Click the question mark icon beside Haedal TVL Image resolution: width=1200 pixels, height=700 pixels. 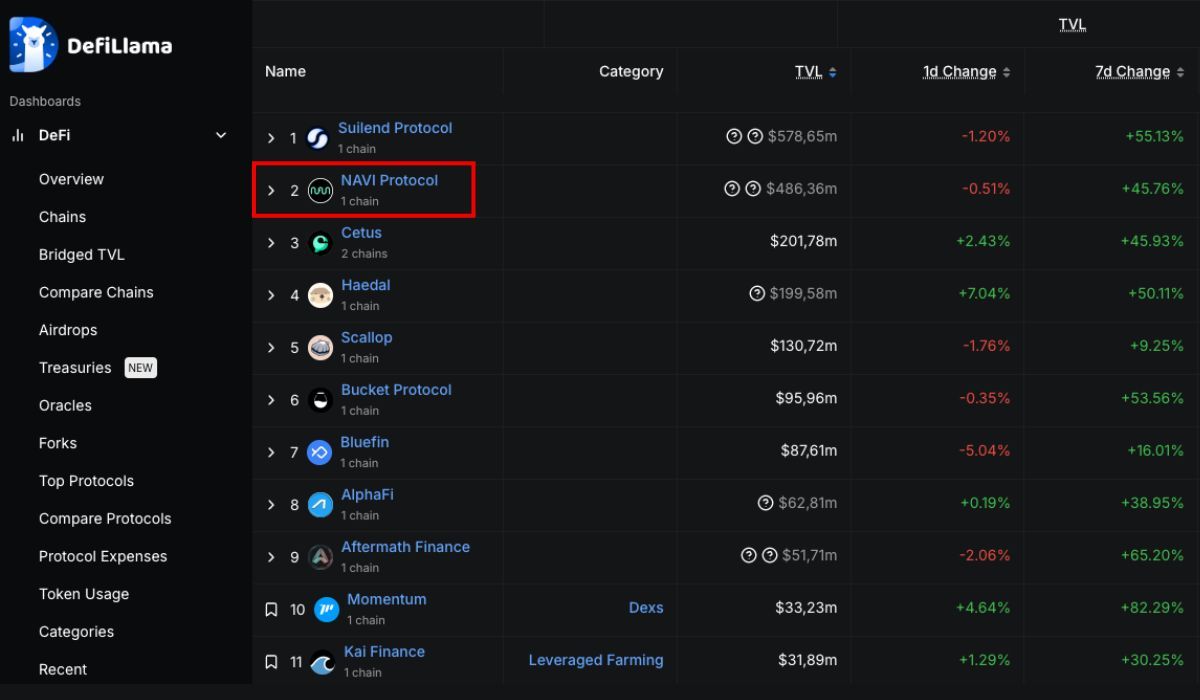(757, 293)
